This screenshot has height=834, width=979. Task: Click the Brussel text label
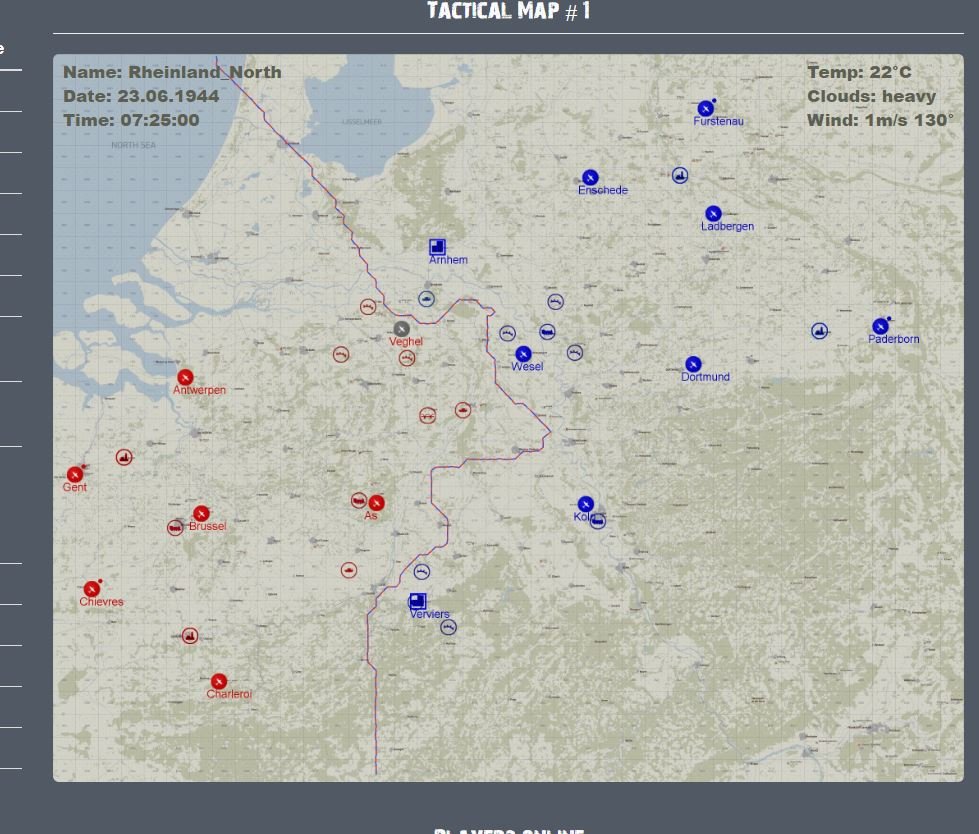(207, 526)
